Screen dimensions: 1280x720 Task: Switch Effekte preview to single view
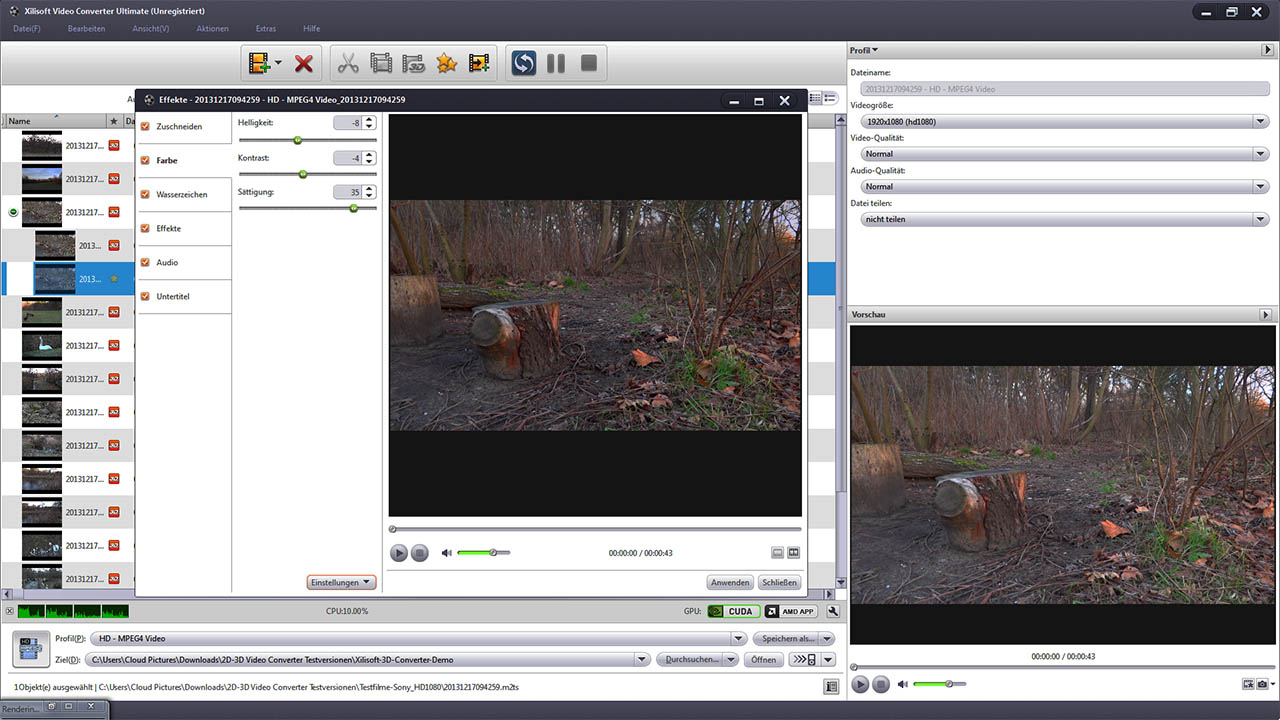tap(778, 553)
